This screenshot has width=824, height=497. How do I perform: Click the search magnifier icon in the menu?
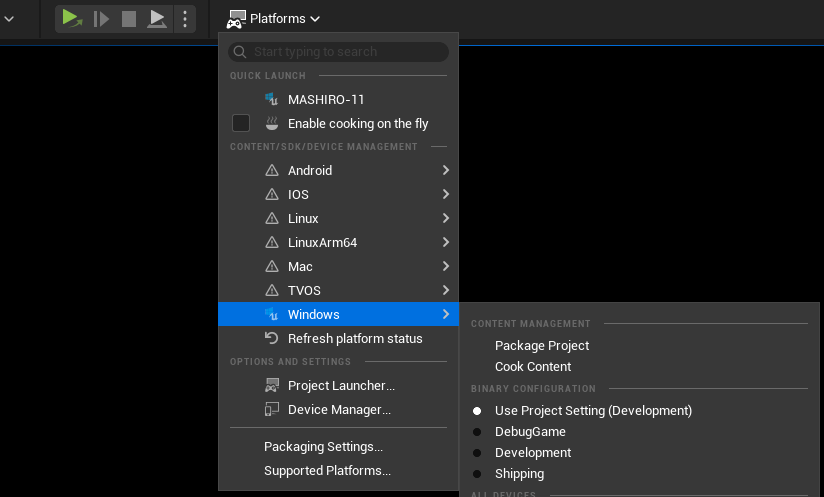240,51
